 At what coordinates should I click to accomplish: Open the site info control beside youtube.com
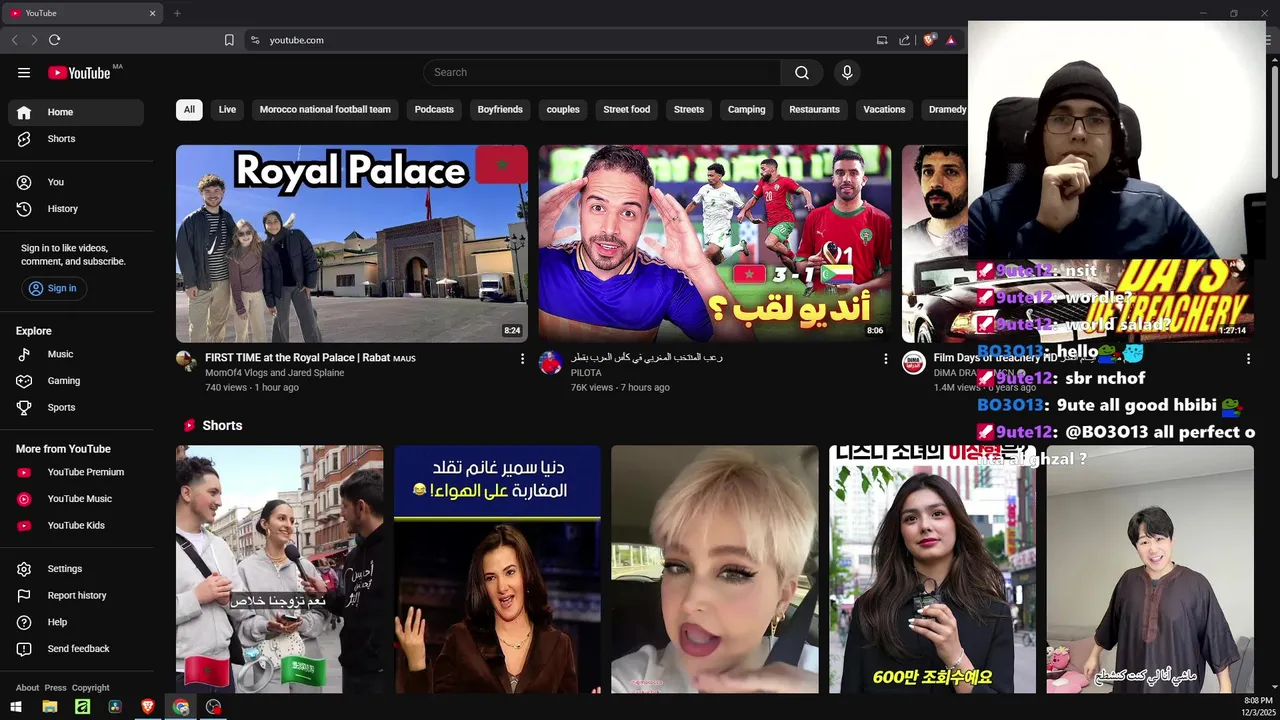[255, 40]
